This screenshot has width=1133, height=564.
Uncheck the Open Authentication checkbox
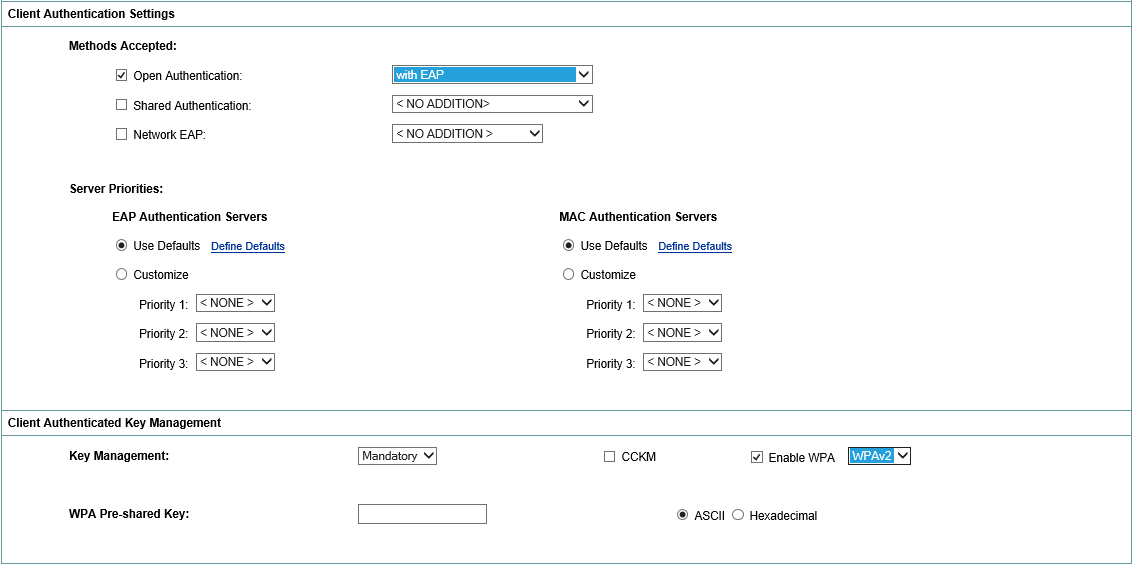[122, 75]
